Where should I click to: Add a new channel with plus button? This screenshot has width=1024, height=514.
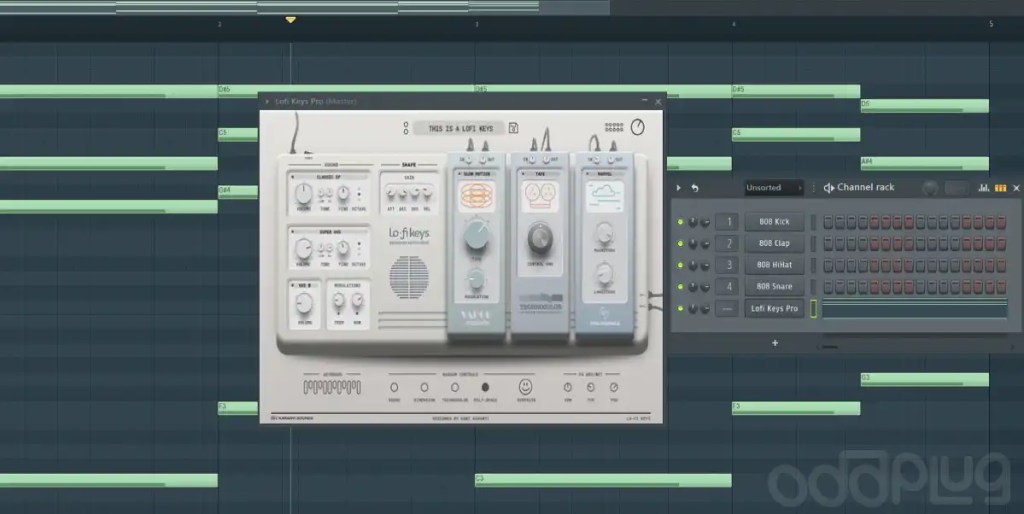click(775, 344)
